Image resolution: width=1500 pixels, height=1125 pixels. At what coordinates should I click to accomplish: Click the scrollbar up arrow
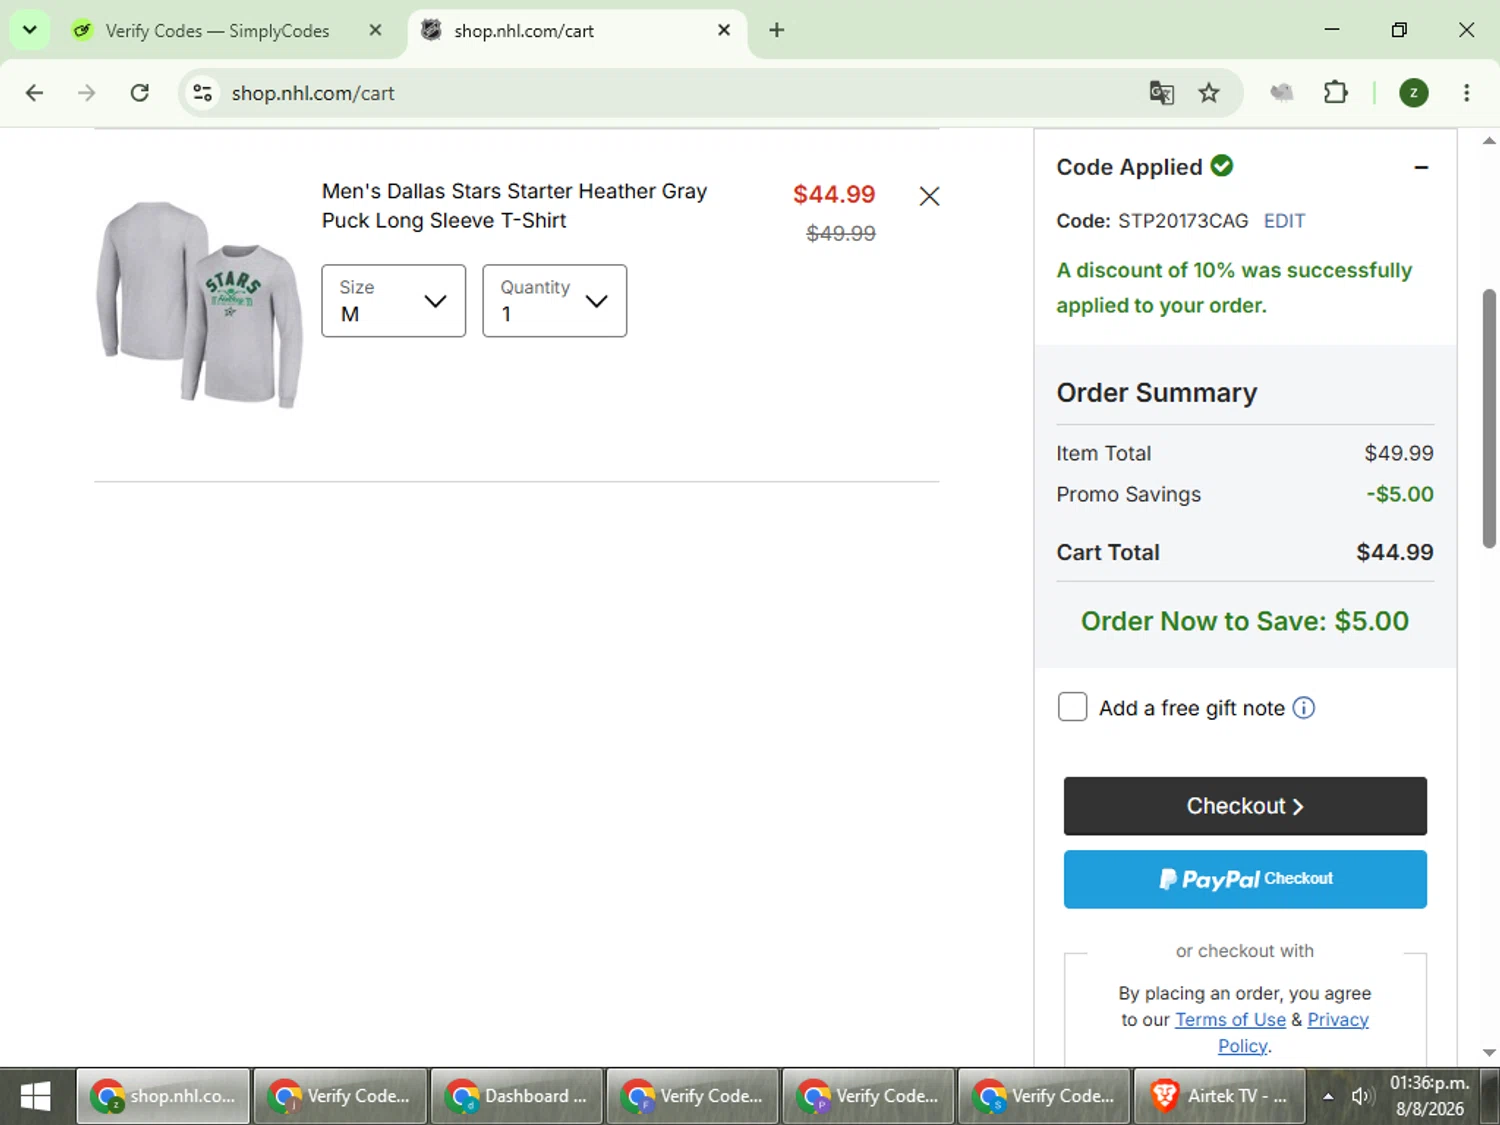pyautogui.click(x=1489, y=141)
